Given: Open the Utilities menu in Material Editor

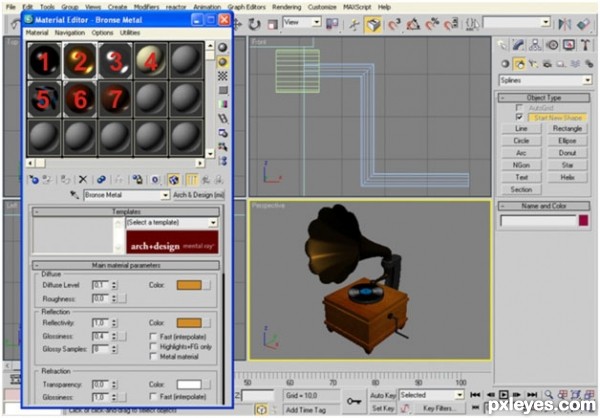Looking at the screenshot, I should [130, 33].
